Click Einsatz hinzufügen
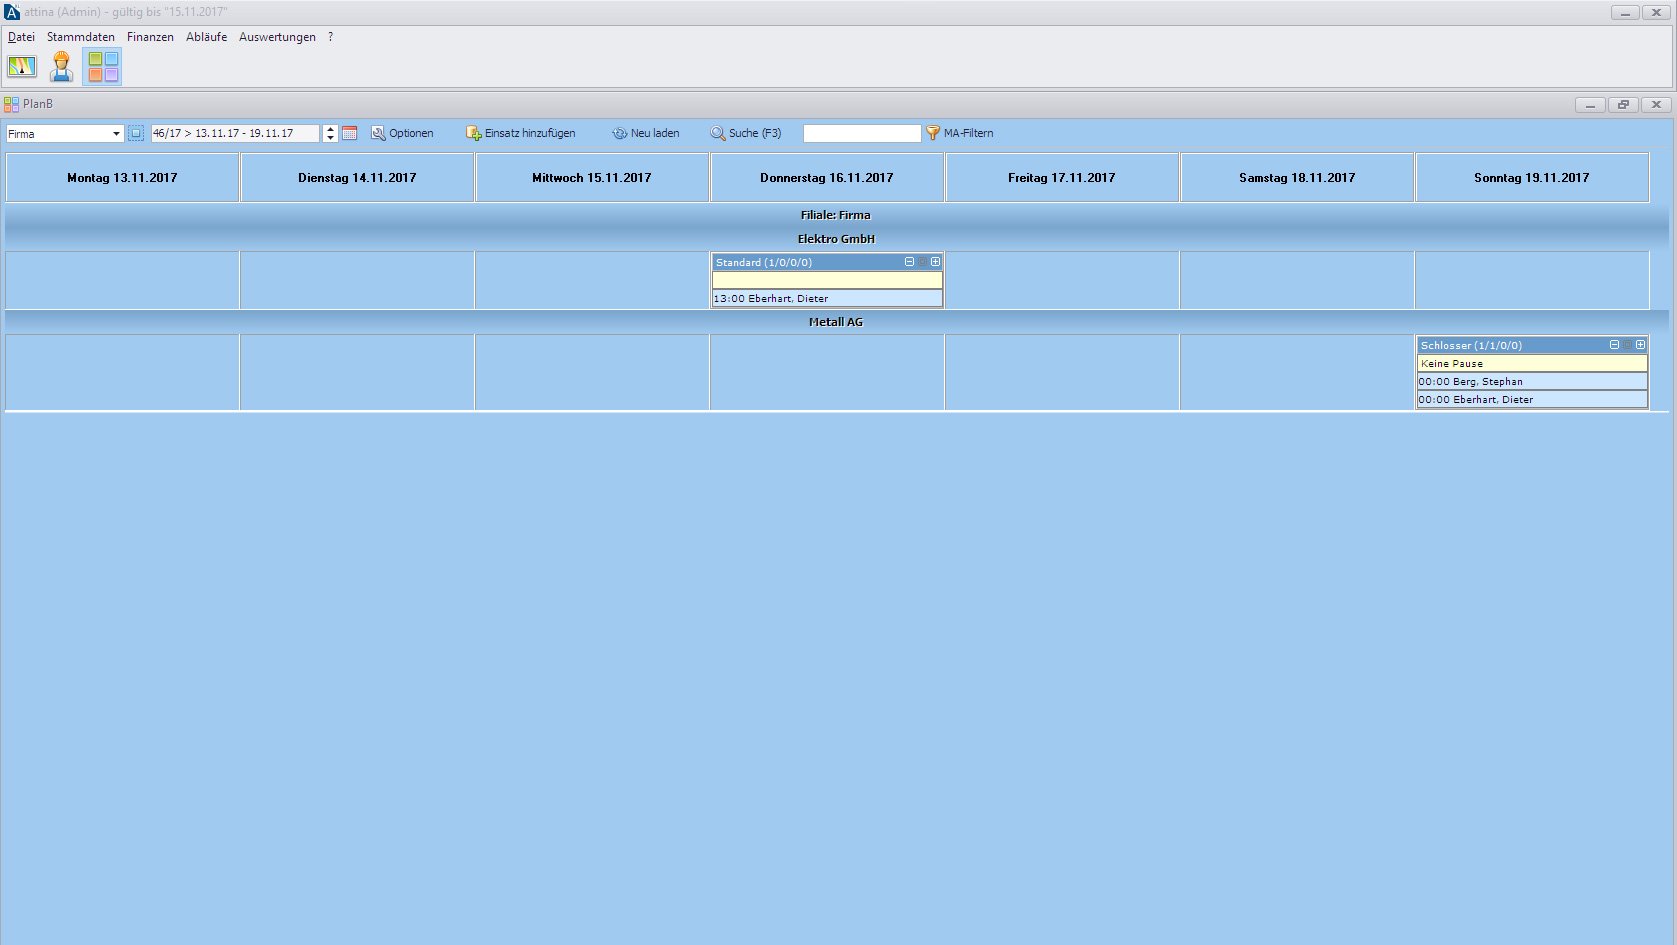The image size is (1677, 945). coord(521,133)
